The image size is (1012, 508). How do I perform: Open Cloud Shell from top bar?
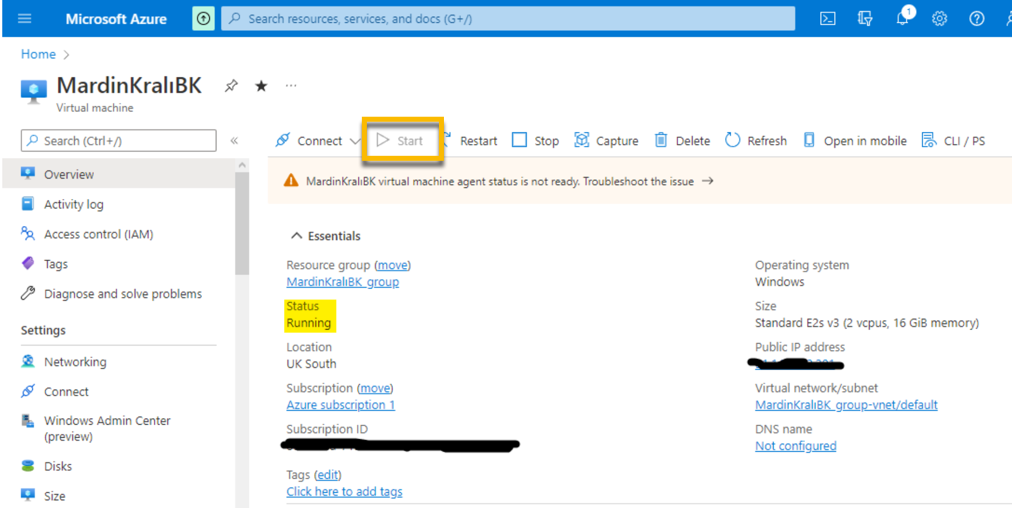[x=828, y=19]
